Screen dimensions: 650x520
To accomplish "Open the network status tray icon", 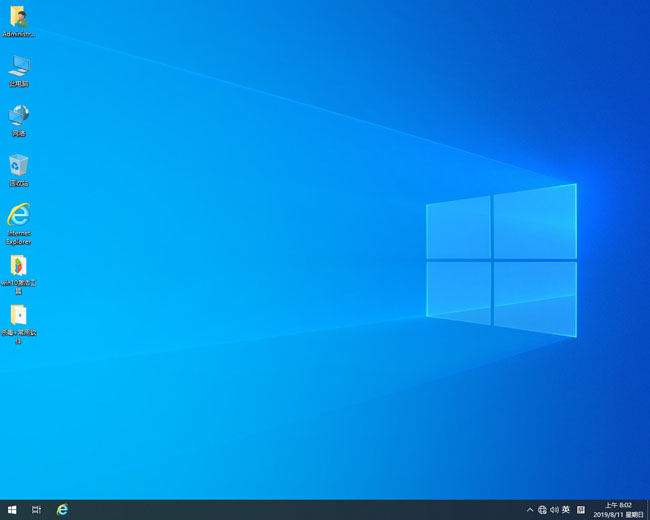I will (542, 510).
